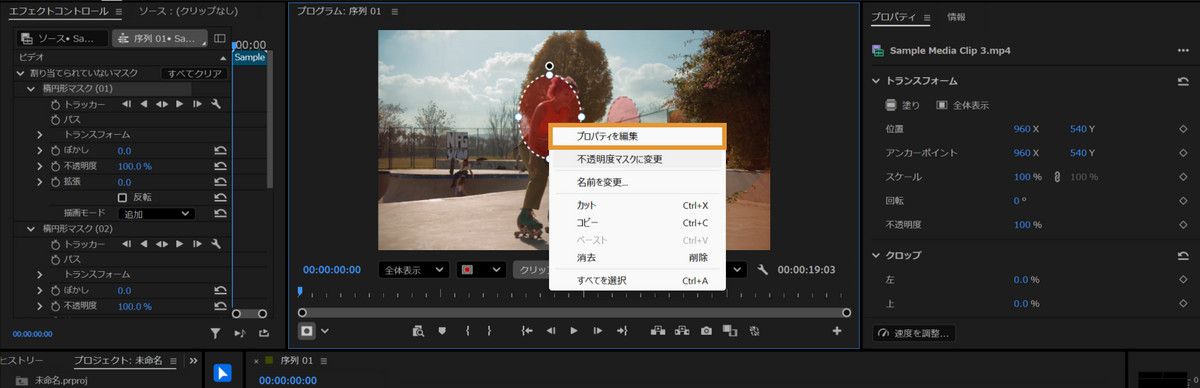Toggle stopwatch animation for Mask (01) ぼかし
1200x388 pixels.
[x=55, y=150]
